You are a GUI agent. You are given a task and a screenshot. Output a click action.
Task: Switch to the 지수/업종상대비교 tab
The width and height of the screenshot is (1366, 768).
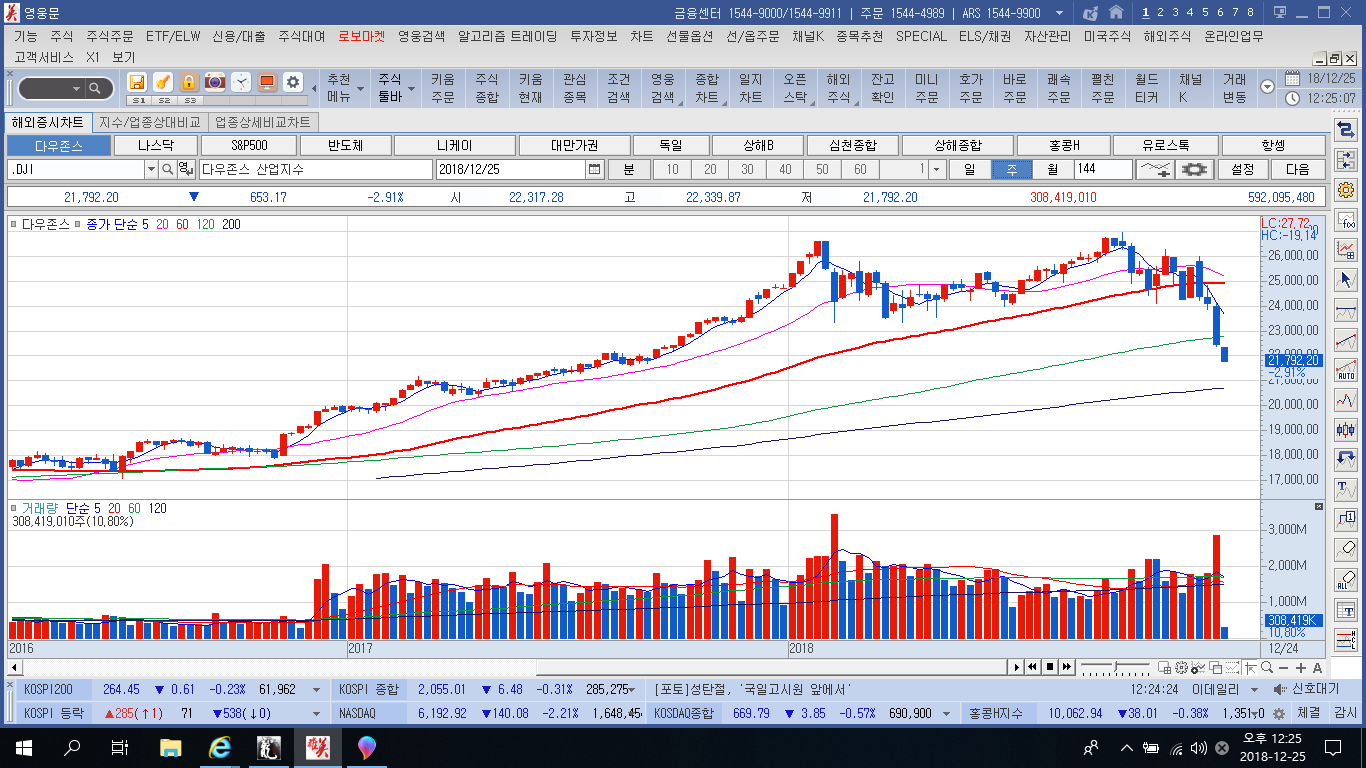pyautogui.click(x=150, y=122)
